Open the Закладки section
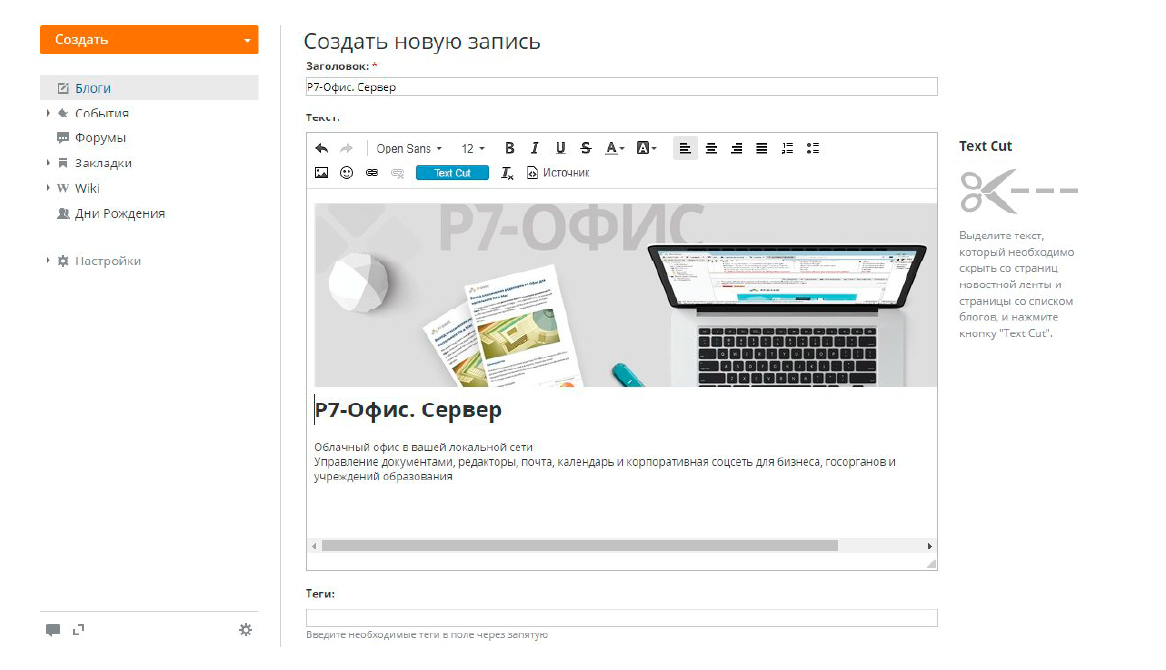Viewport: 1166px width, 670px height. click(x=103, y=163)
